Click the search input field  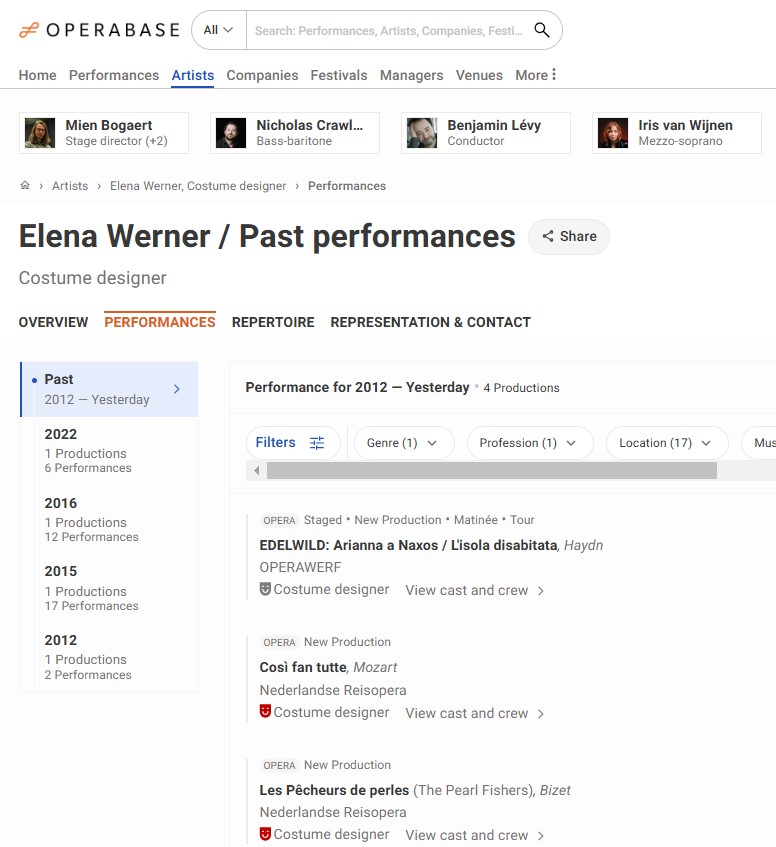point(388,30)
